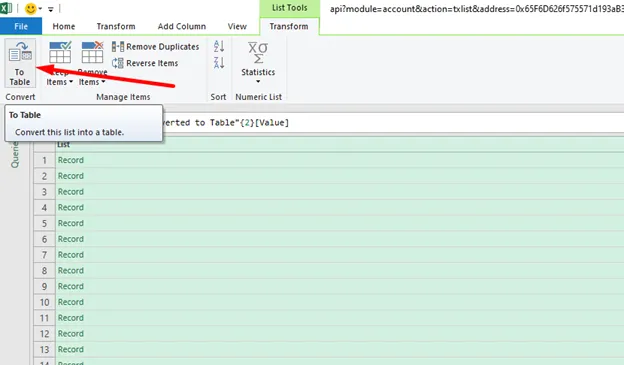Viewport: 624px width, 365px height.
Task: Select the List Tools Transform tab
Action: (289, 26)
